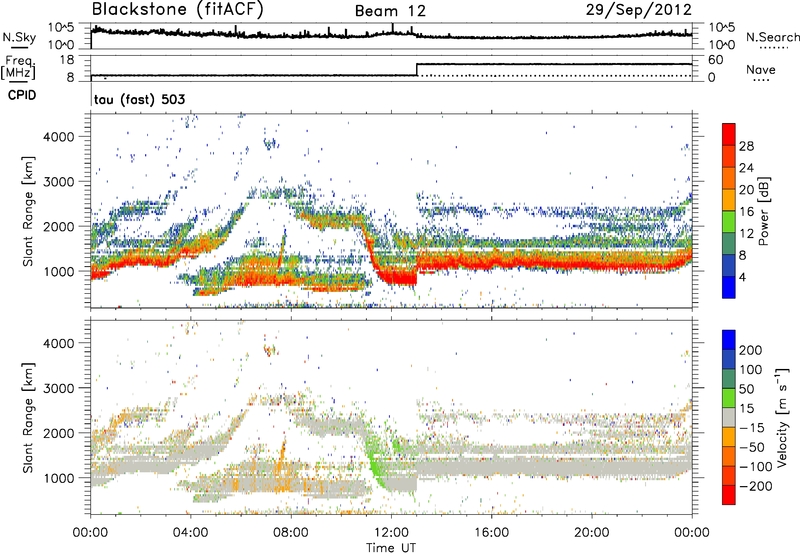Click the '20:00' time axis tick label
This screenshot has height=554, width=800.
(591, 533)
